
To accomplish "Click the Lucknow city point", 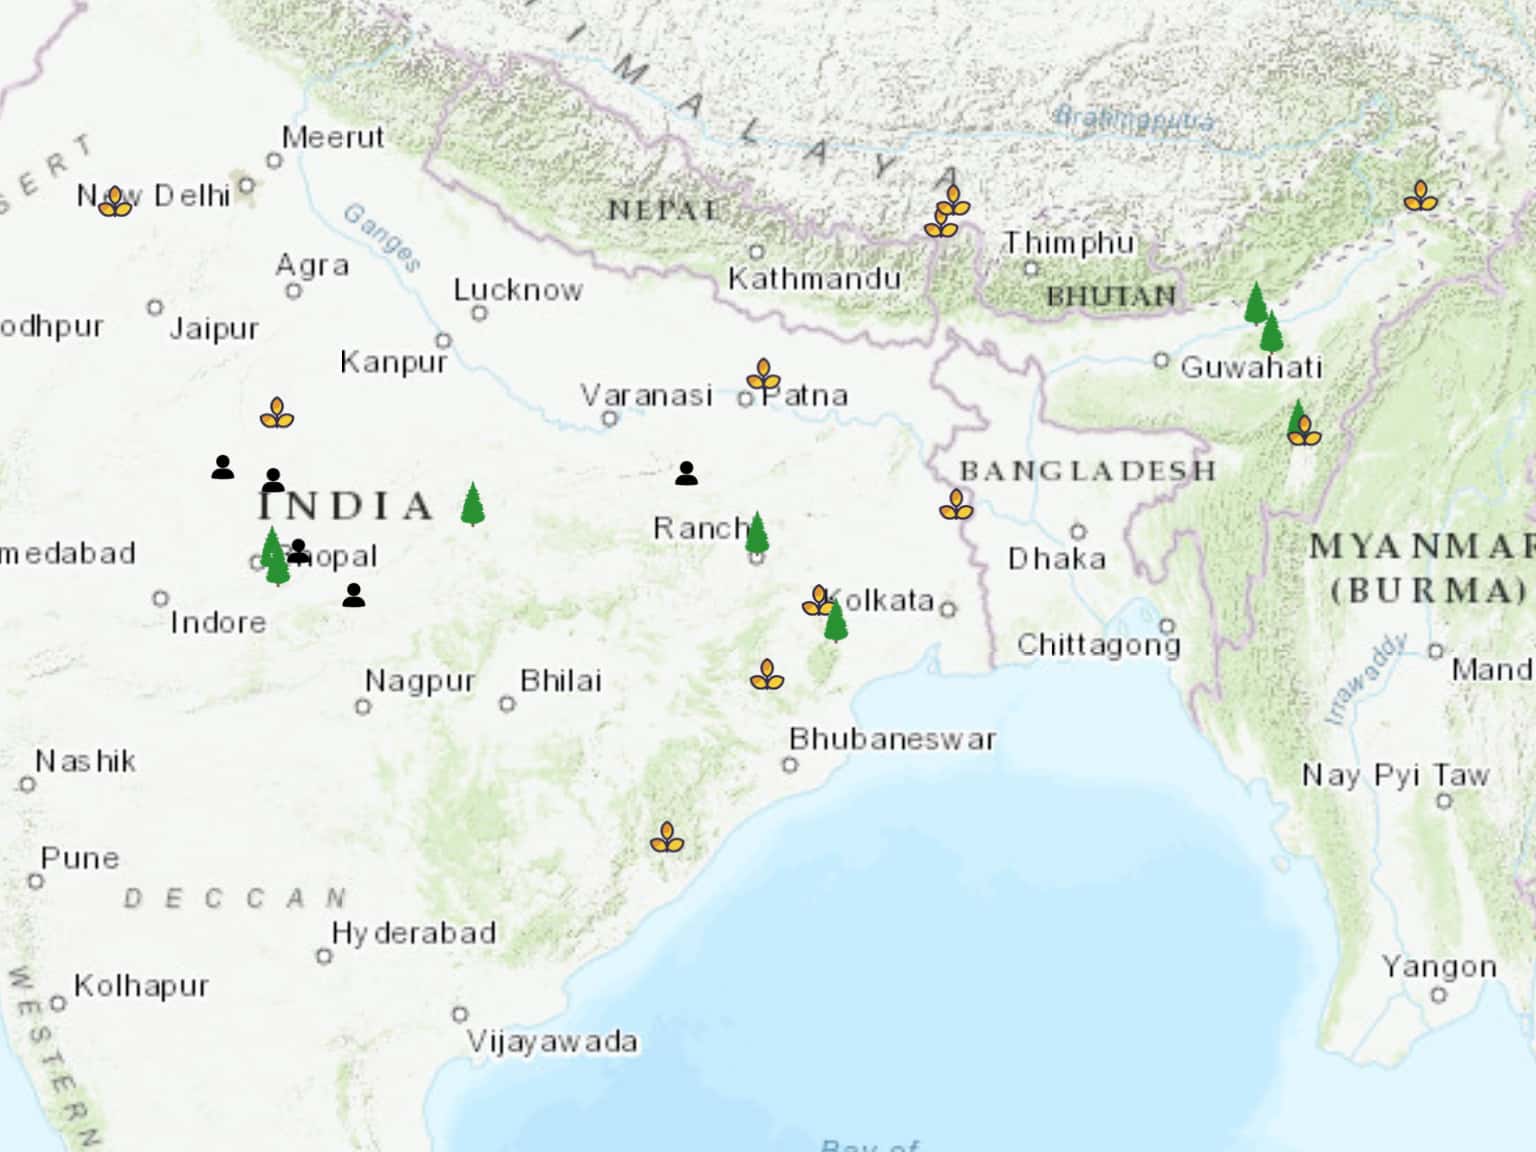I will click(480, 314).
